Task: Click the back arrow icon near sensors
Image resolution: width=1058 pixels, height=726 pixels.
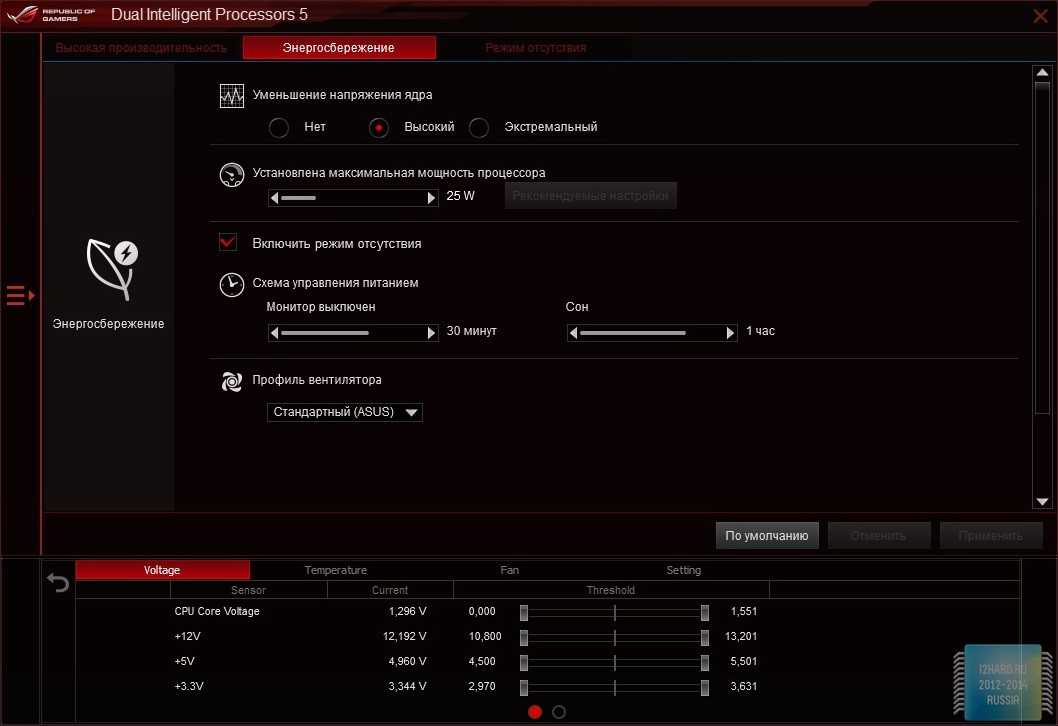Action: 58,583
